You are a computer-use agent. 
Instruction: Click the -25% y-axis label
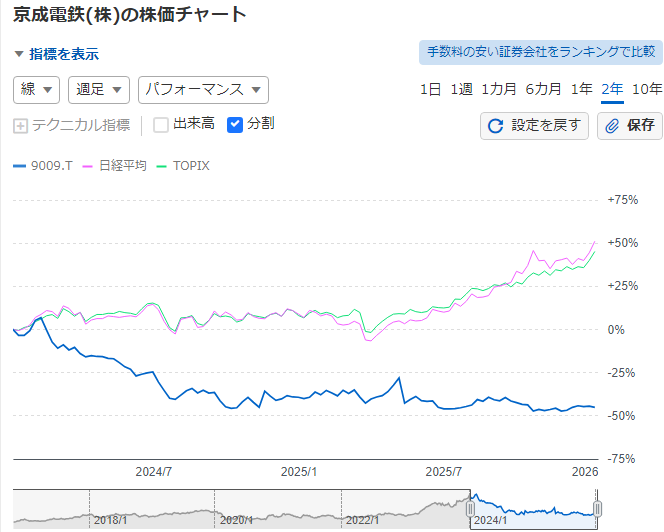click(x=621, y=373)
